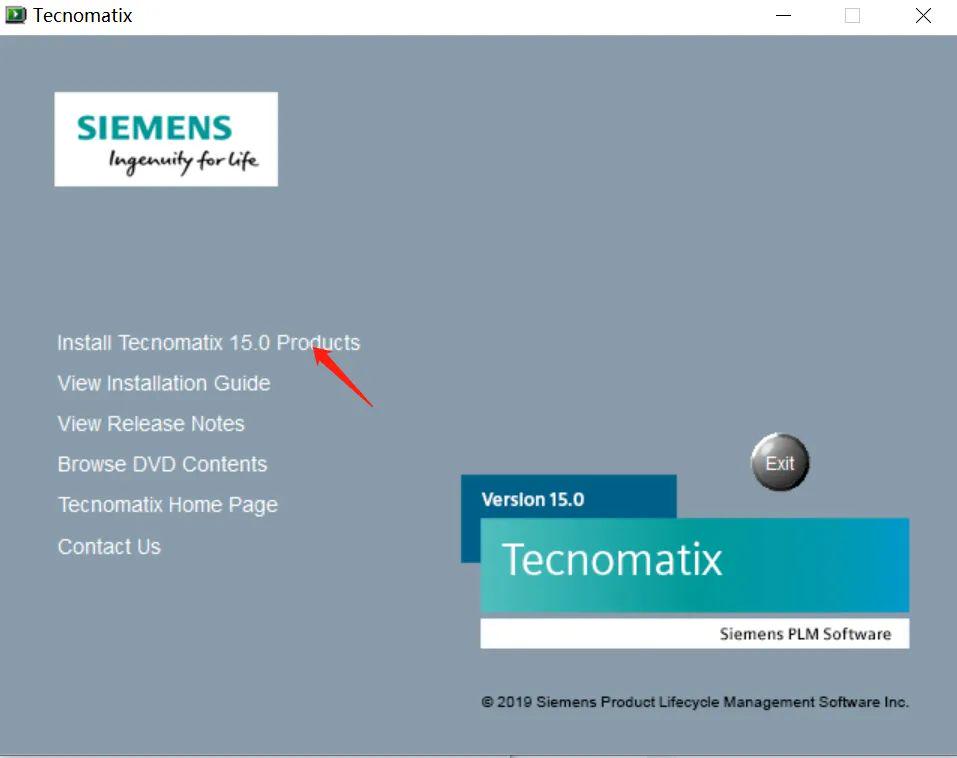Visit Tecnomatix Home Page link

click(x=168, y=505)
